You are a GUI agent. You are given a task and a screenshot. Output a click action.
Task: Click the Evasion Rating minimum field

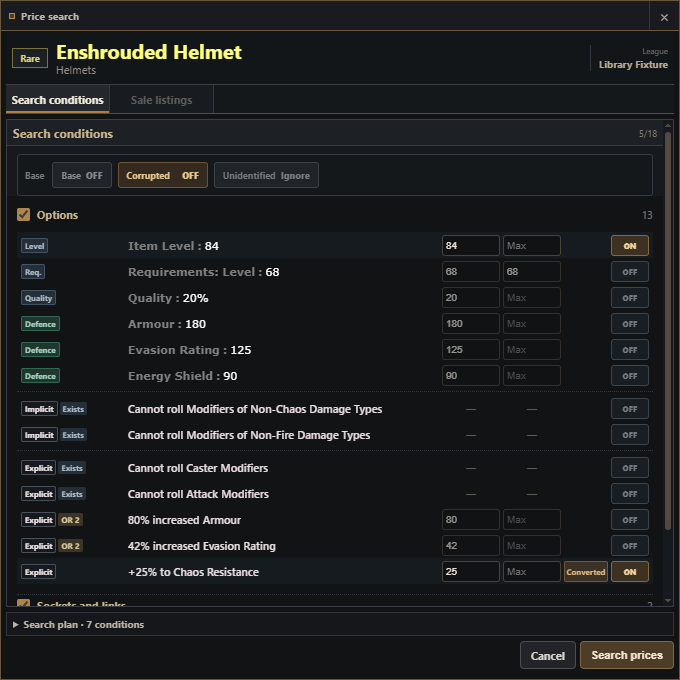tap(471, 350)
